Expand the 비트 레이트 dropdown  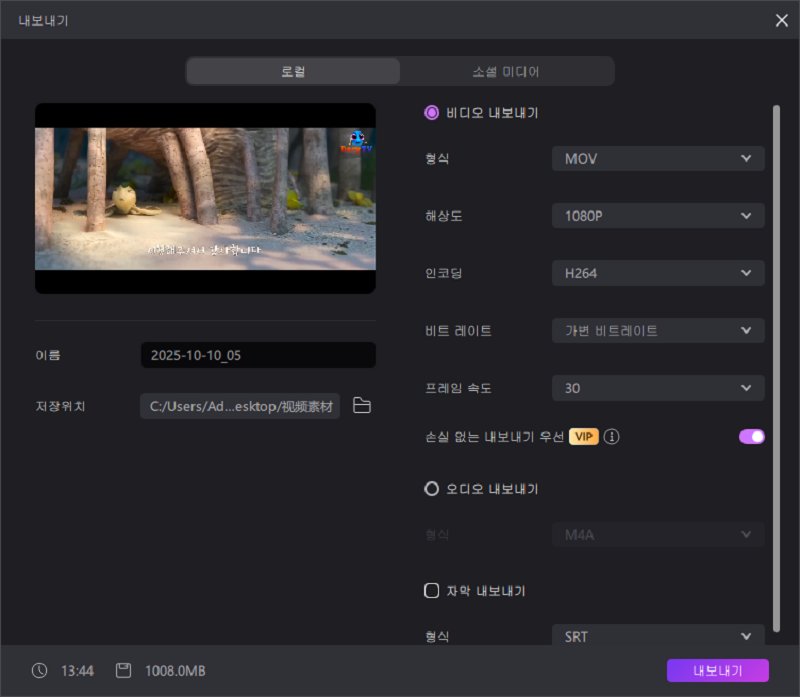pos(658,331)
